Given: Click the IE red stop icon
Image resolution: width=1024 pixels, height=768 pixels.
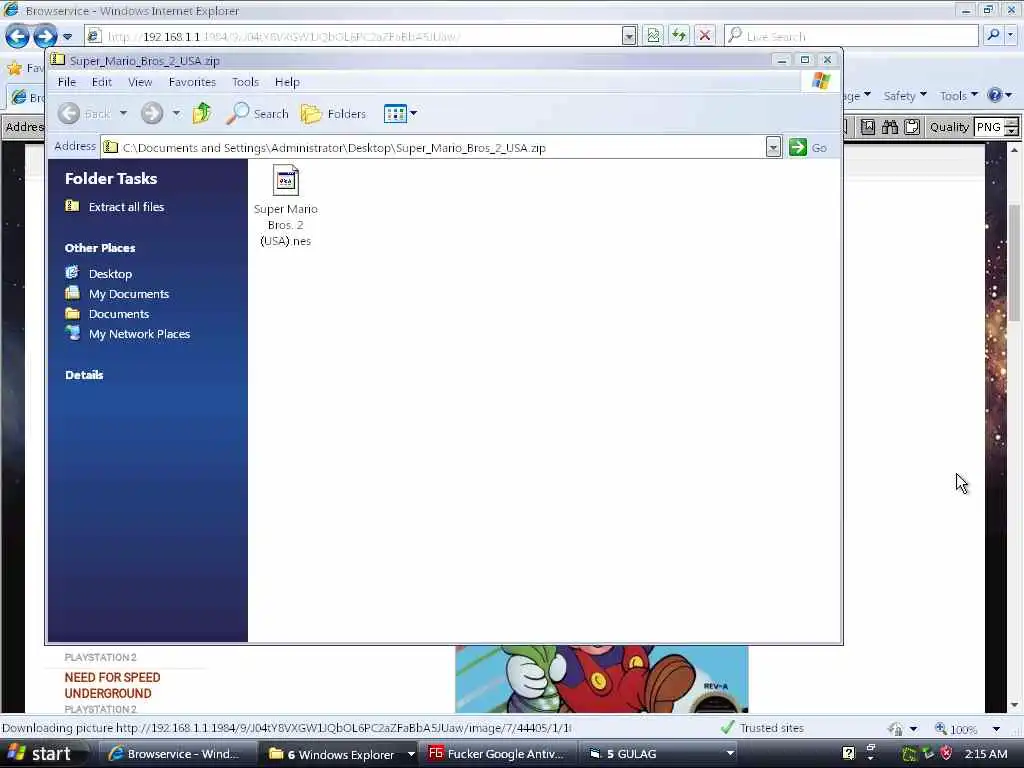Looking at the screenshot, I should pos(705,36).
